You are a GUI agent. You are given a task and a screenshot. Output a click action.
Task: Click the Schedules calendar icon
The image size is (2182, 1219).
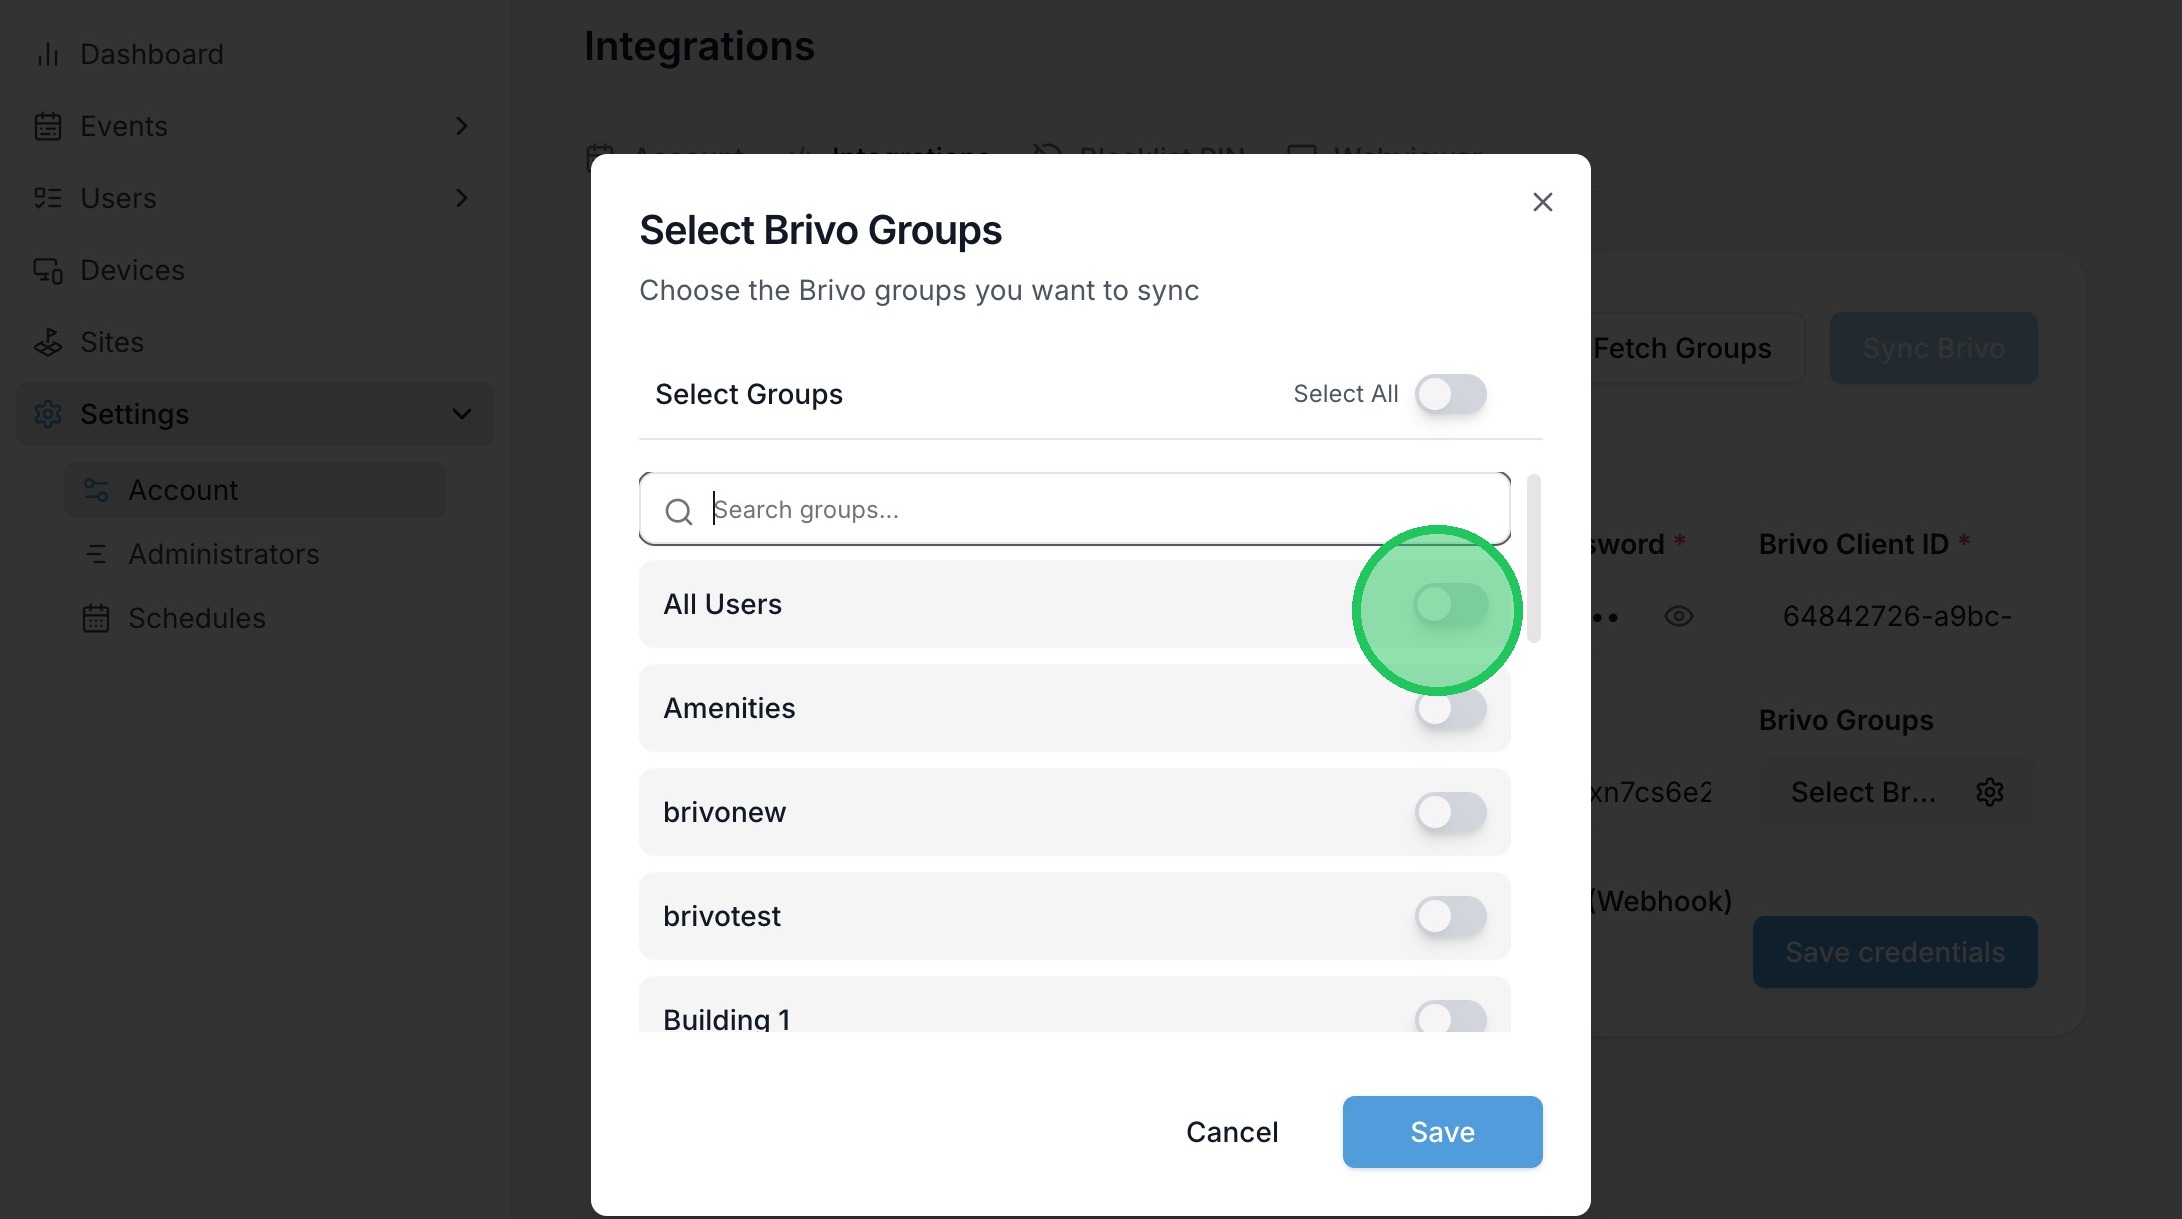pyautogui.click(x=95, y=618)
